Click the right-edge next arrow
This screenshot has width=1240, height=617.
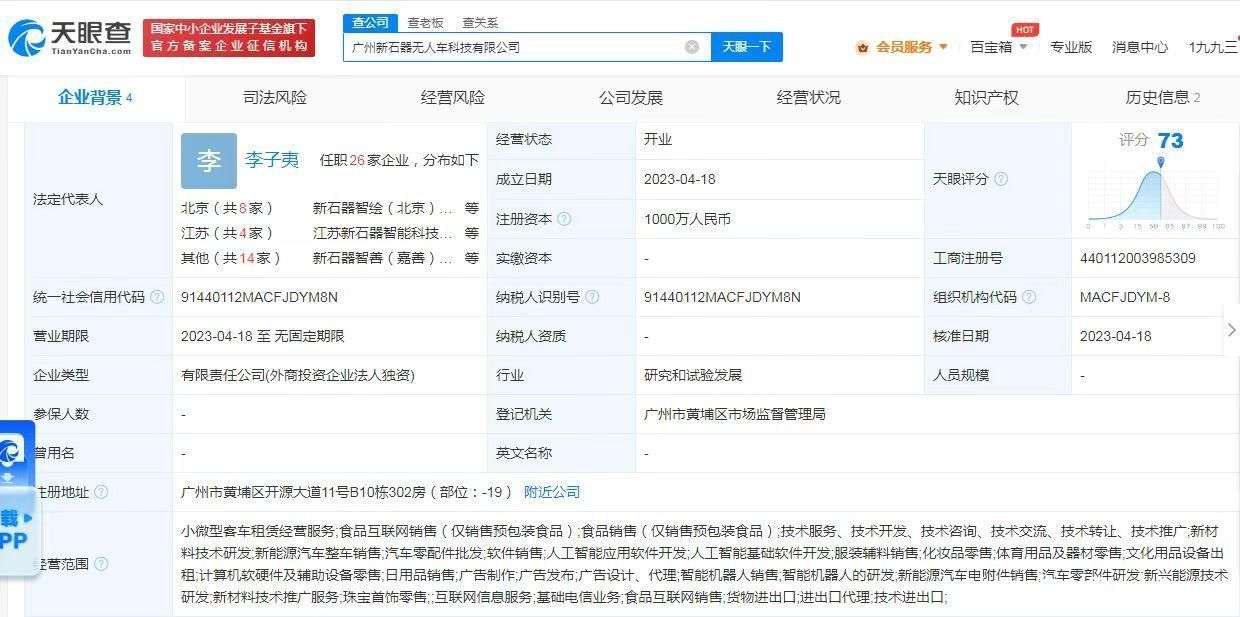point(1231,330)
